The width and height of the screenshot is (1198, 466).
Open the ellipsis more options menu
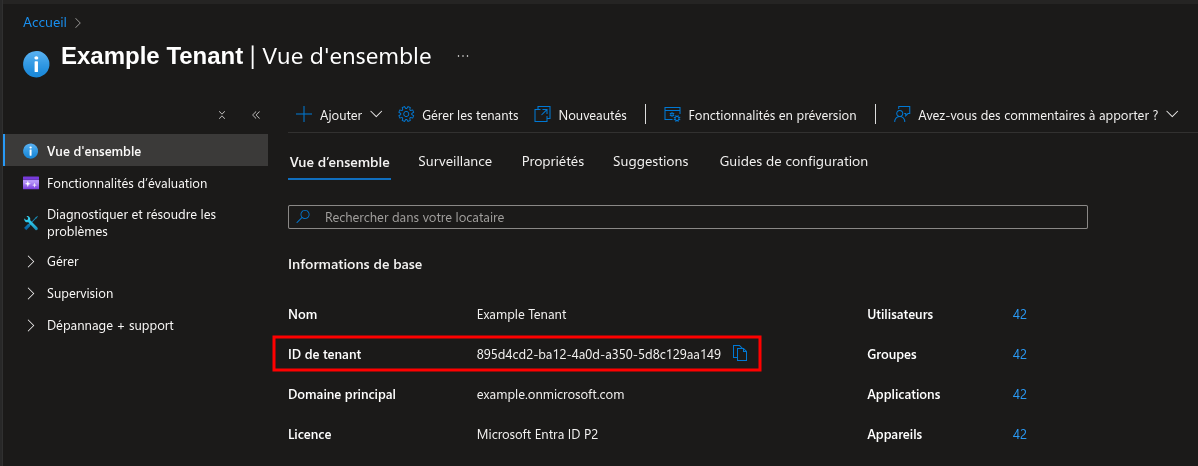(463, 56)
